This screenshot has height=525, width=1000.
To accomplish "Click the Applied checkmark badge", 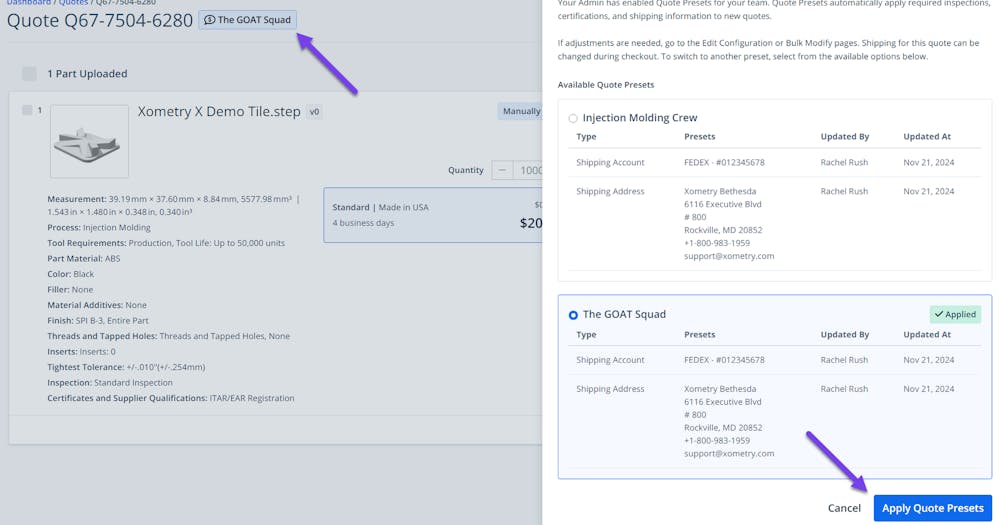I will point(955,314).
